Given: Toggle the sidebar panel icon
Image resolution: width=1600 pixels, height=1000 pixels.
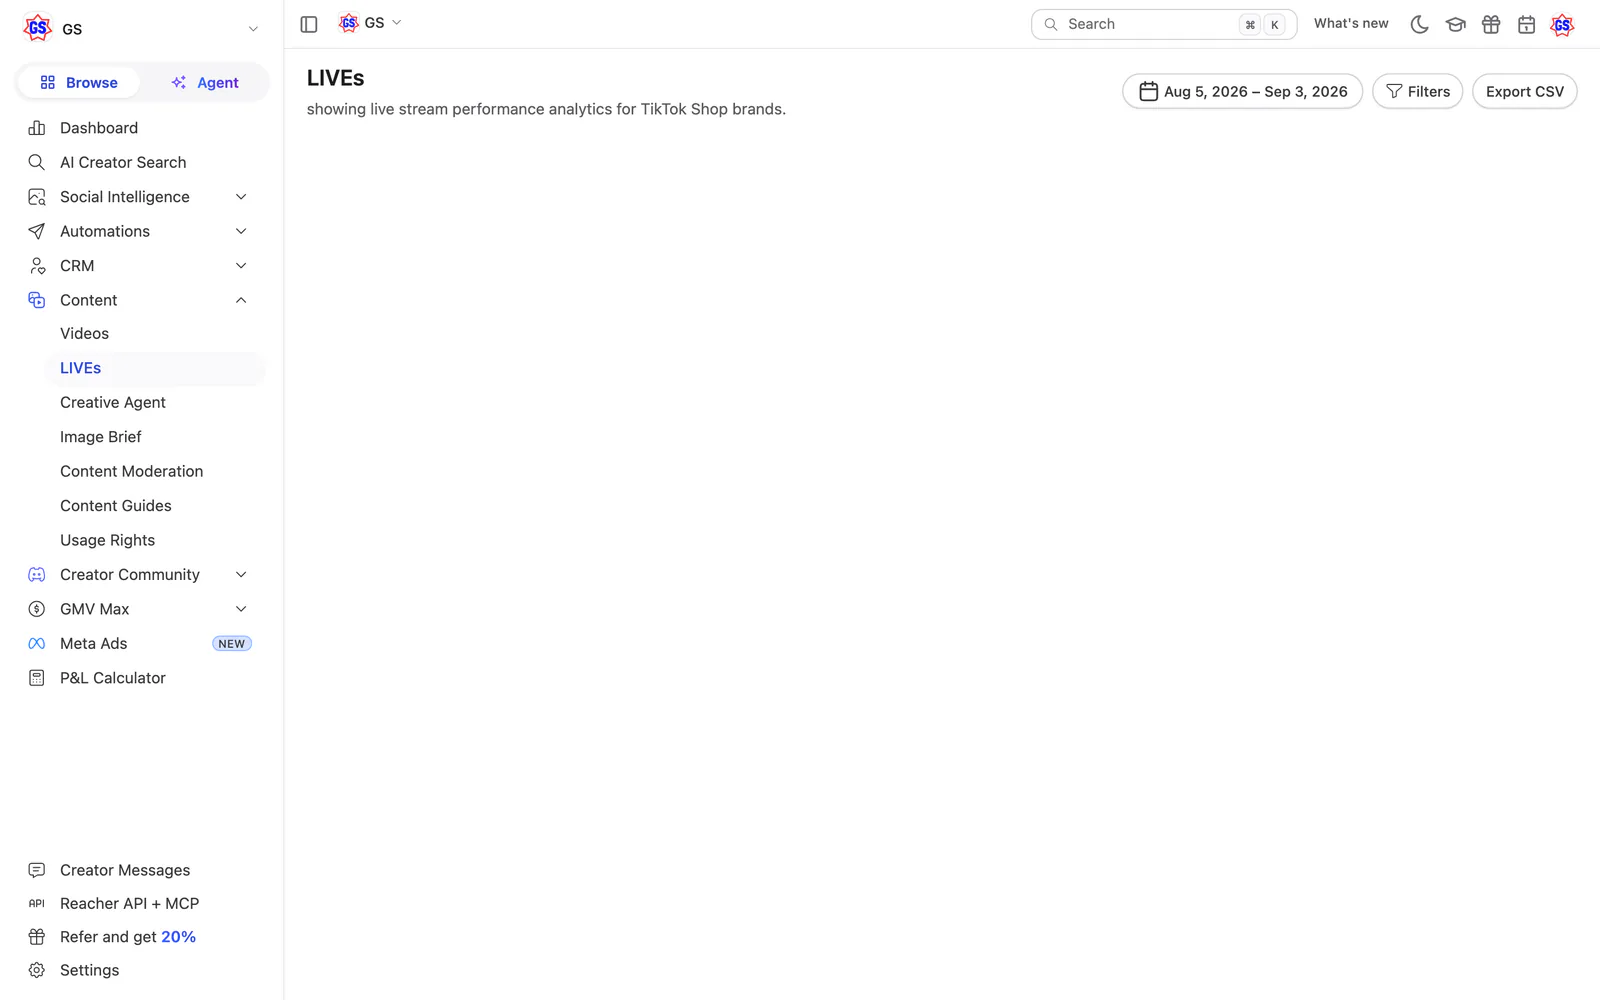Looking at the screenshot, I should click(x=309, y=24).
